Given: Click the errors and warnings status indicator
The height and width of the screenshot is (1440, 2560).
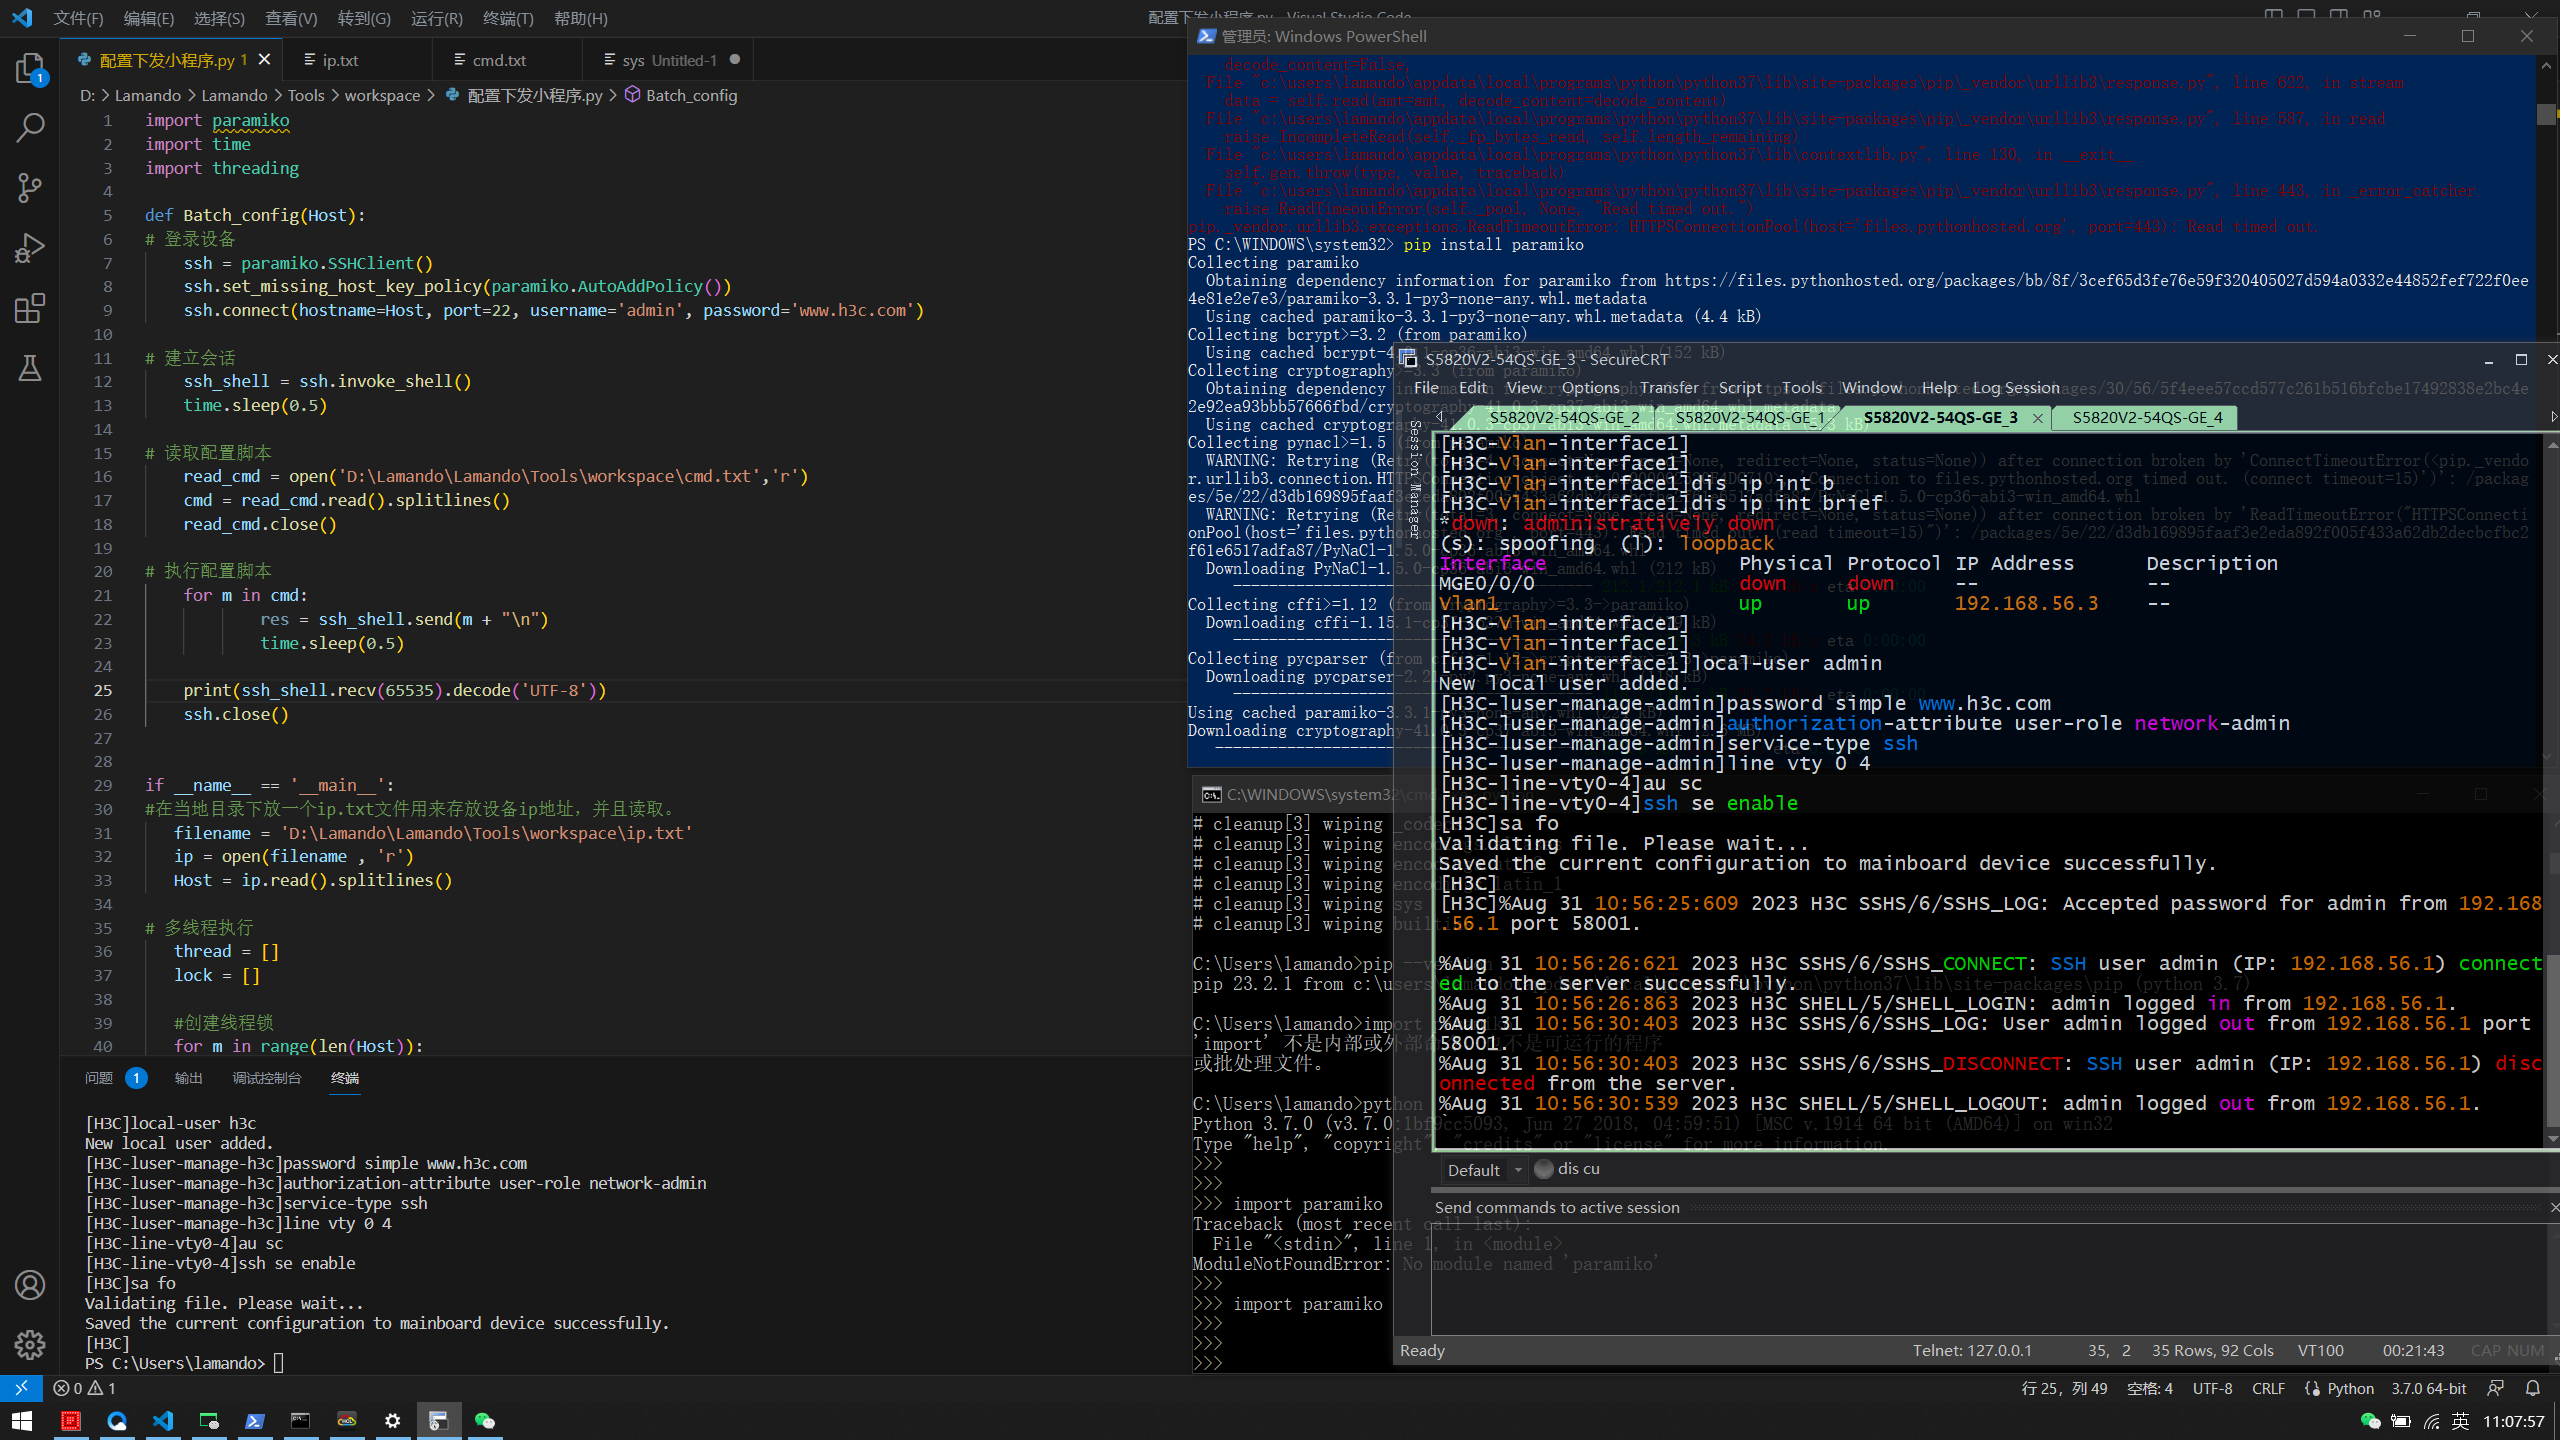Looking at the screenshot, I should tap(84, 1389).
